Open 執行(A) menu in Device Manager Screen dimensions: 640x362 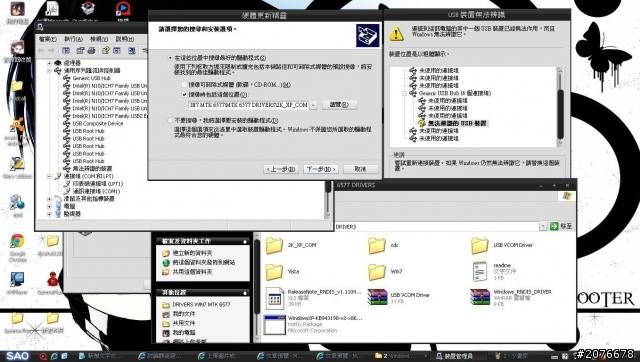[x=73, y=39]
